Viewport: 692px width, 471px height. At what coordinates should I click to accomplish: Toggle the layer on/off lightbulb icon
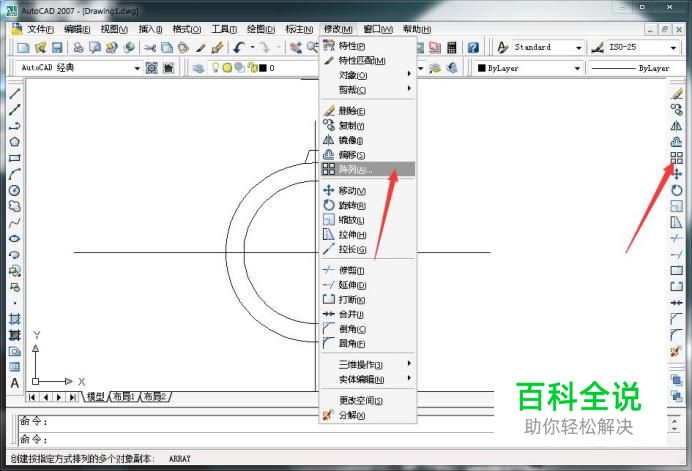coord(215,68)
